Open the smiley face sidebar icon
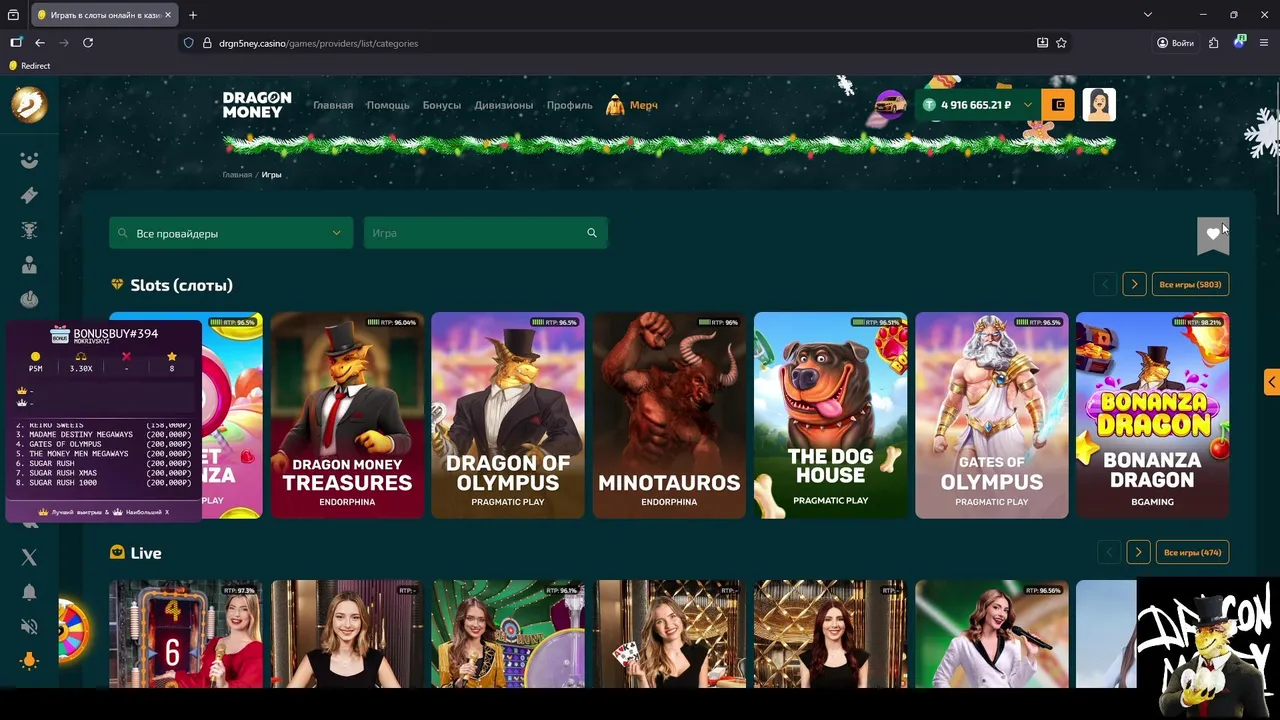This screenshot has height=720, width=1280. (29, 160)
